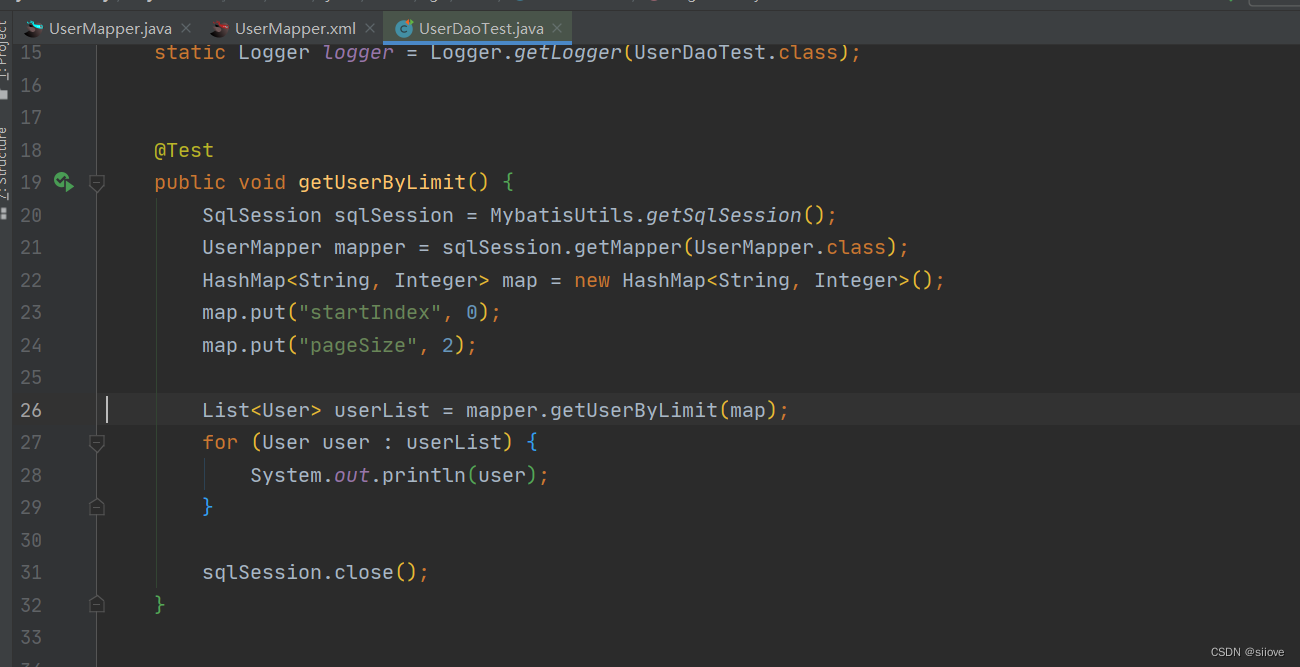Click the fold end marker at line 32
This screenshot has width=1300, height=667.
97,604
